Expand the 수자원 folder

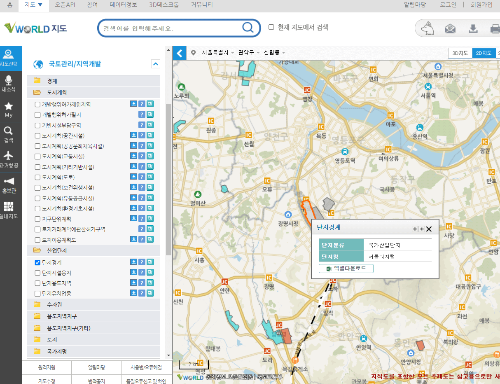click(93, 304)
